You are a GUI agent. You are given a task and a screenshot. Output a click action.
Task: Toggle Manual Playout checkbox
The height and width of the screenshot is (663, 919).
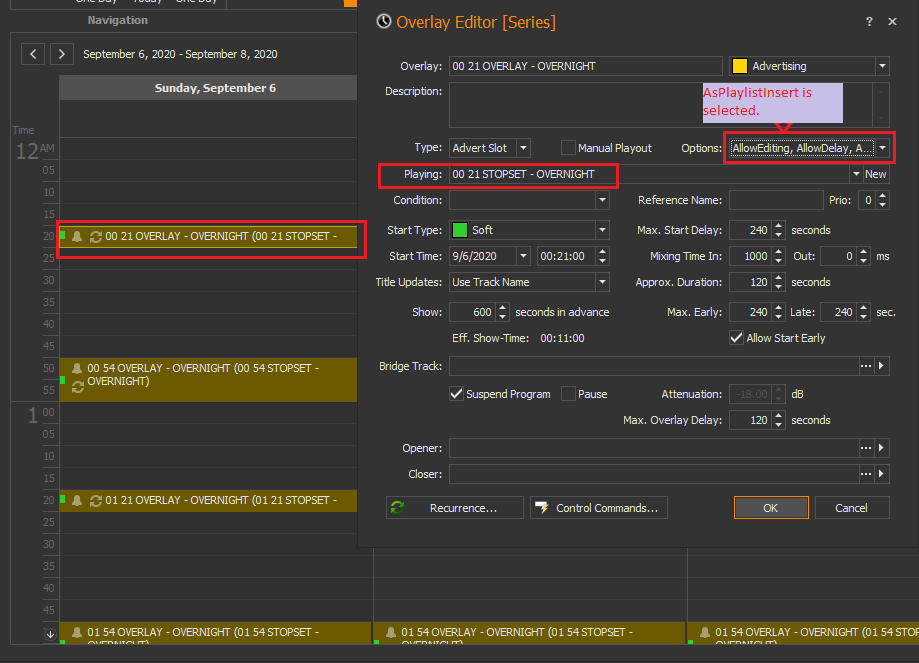point(568,148)
